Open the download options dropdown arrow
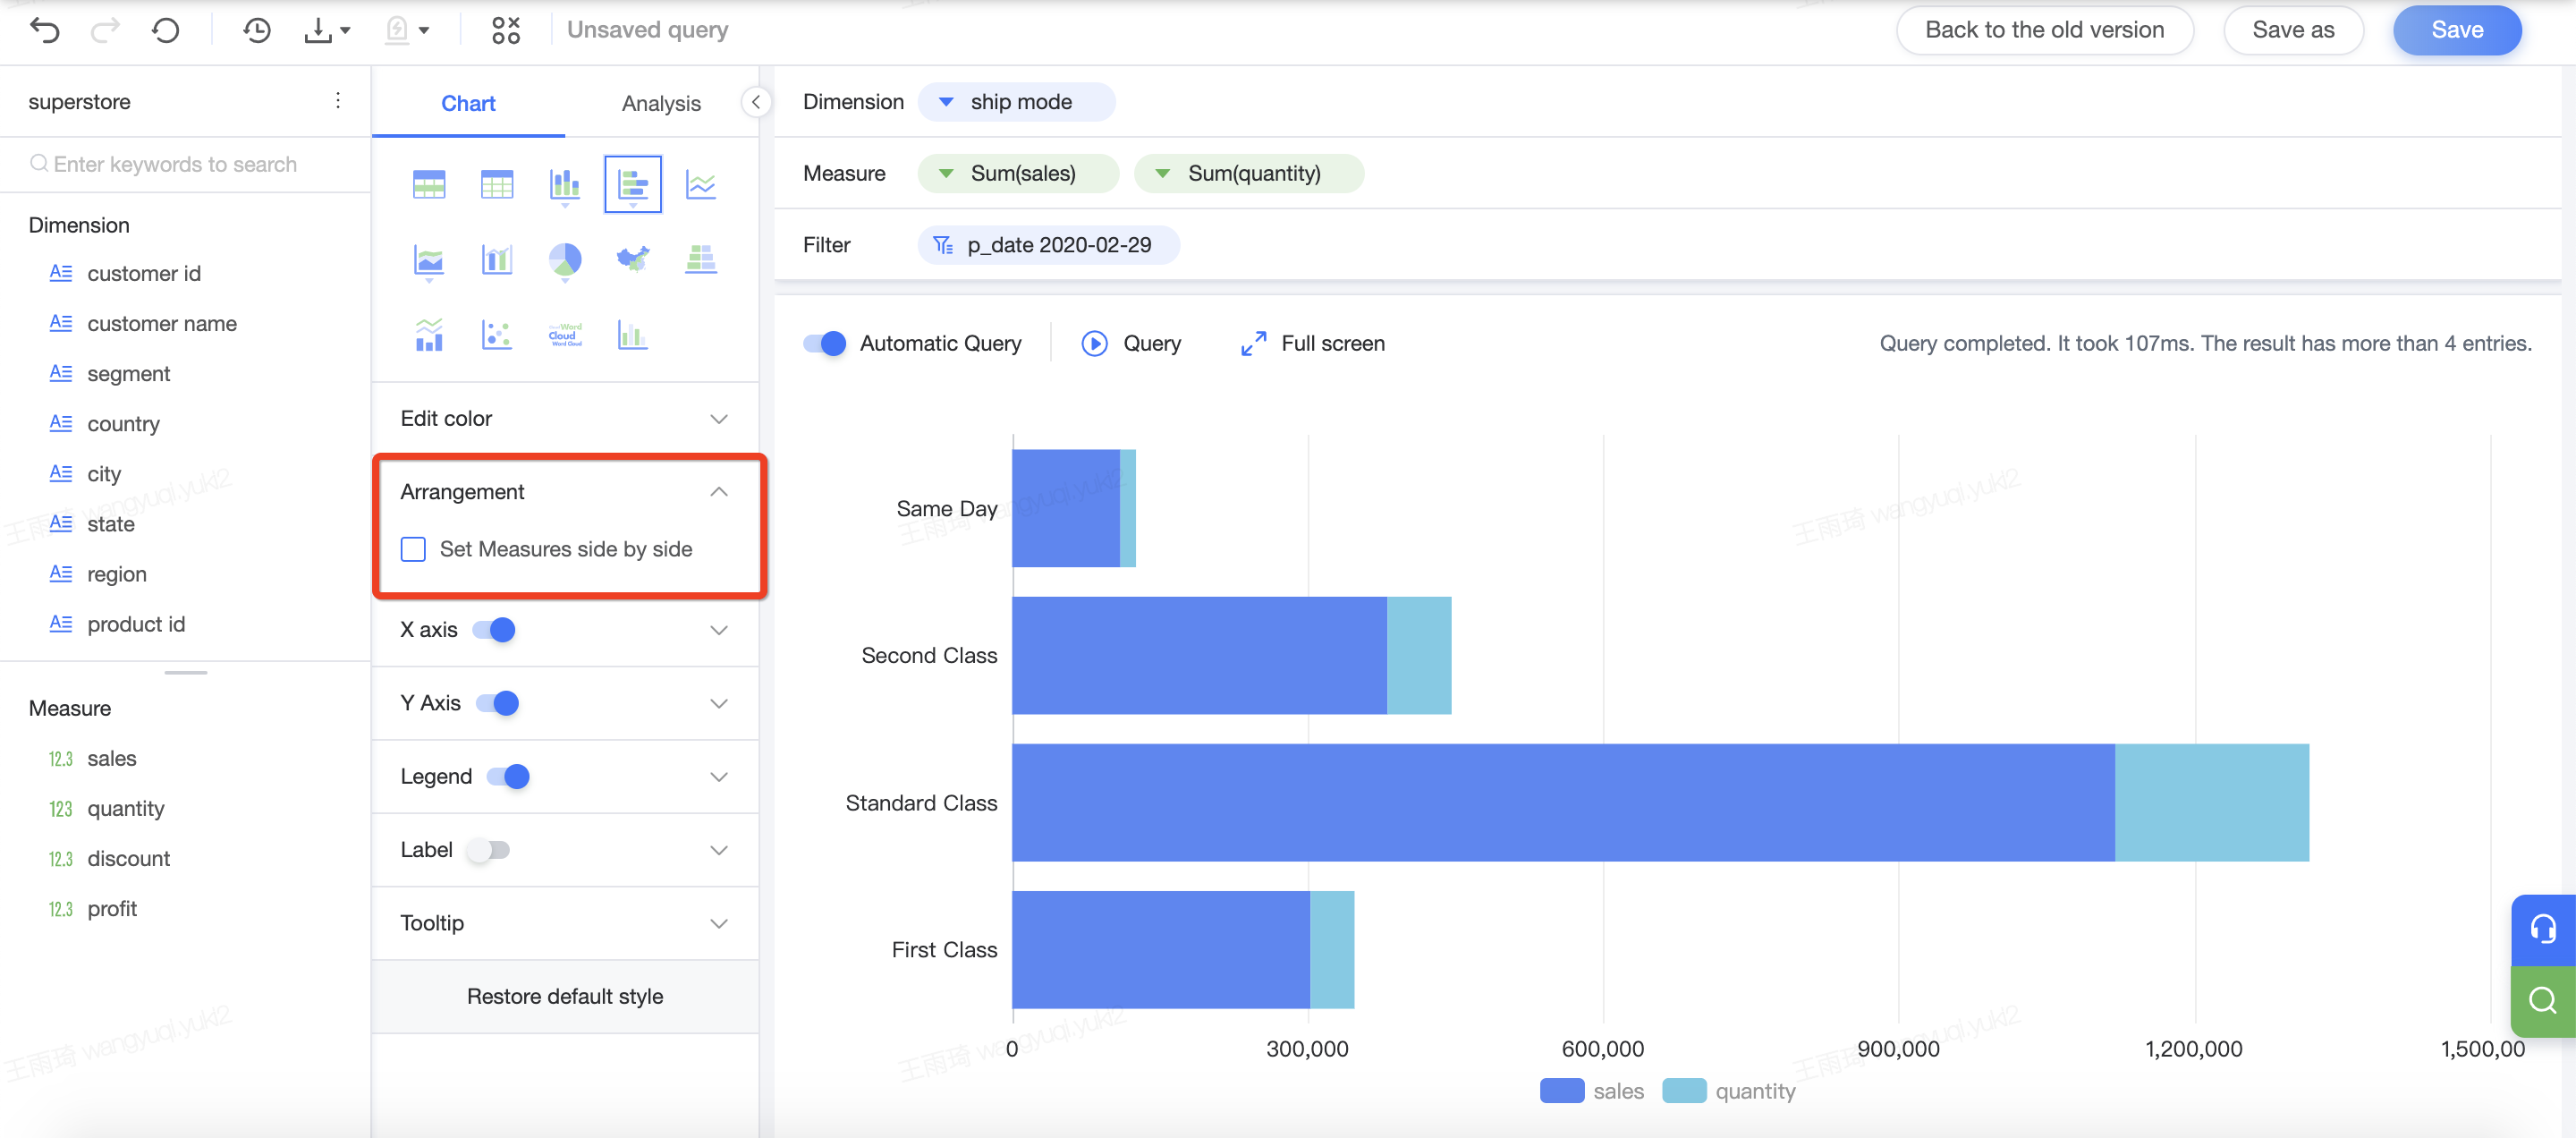2576x1138 pixels. coord(346,31)
